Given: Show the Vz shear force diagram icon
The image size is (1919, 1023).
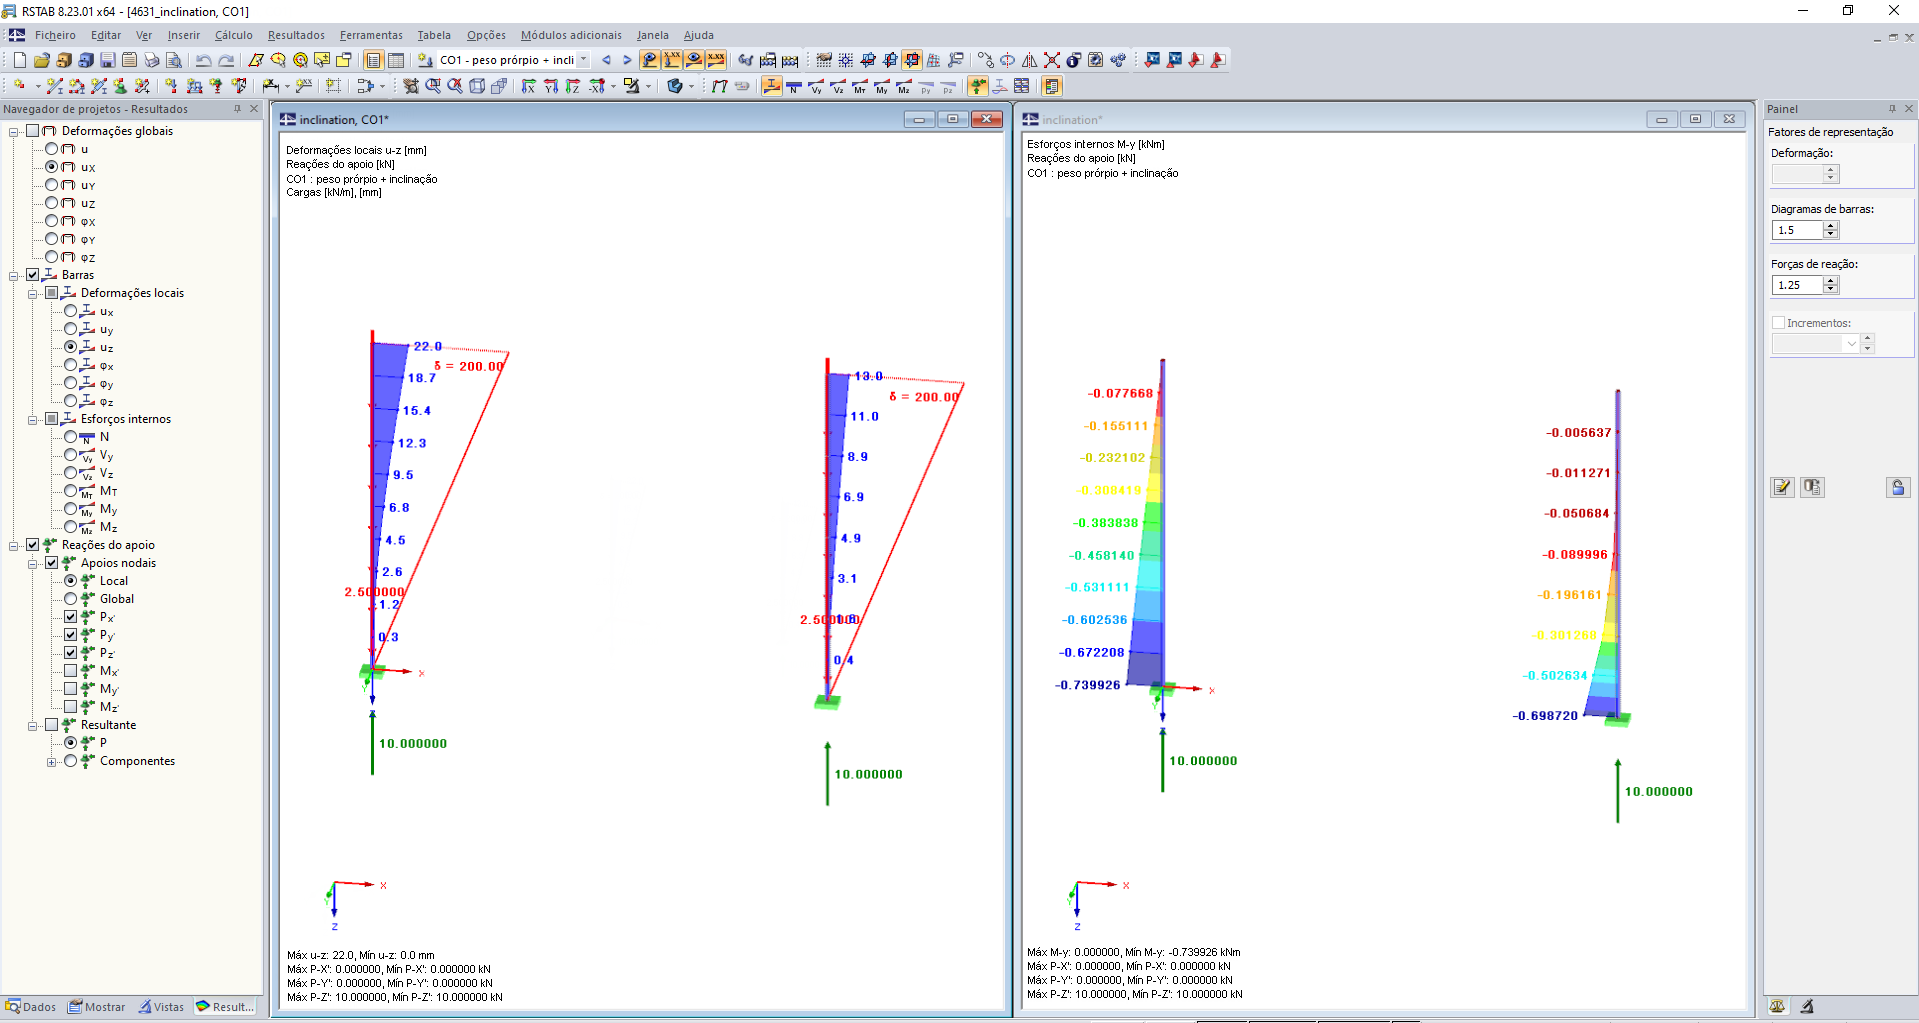Looking at the screenshot, I should coord(838,87).
